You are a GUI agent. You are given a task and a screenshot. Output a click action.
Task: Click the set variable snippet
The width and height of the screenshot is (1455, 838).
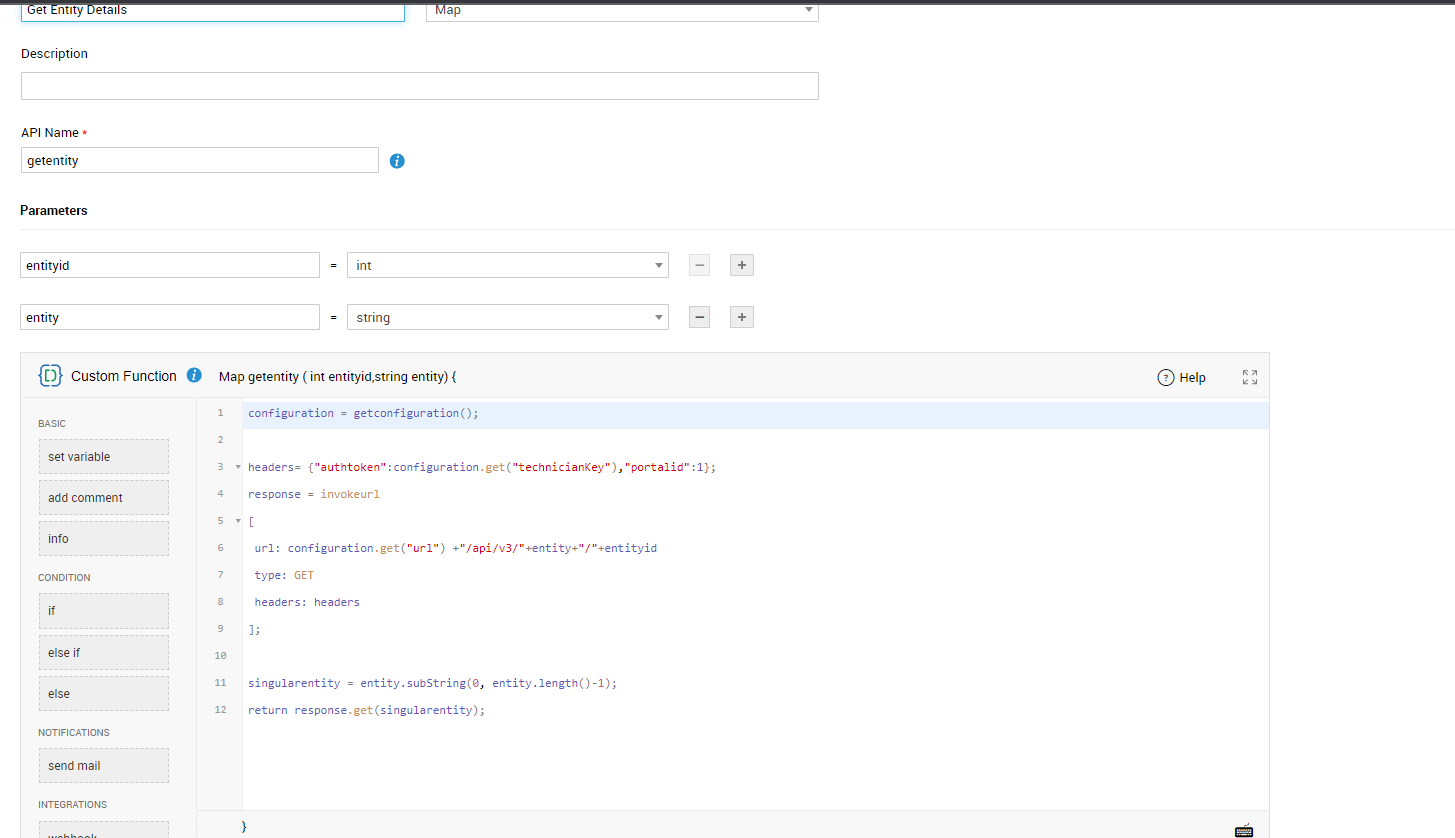click(104, 457)
